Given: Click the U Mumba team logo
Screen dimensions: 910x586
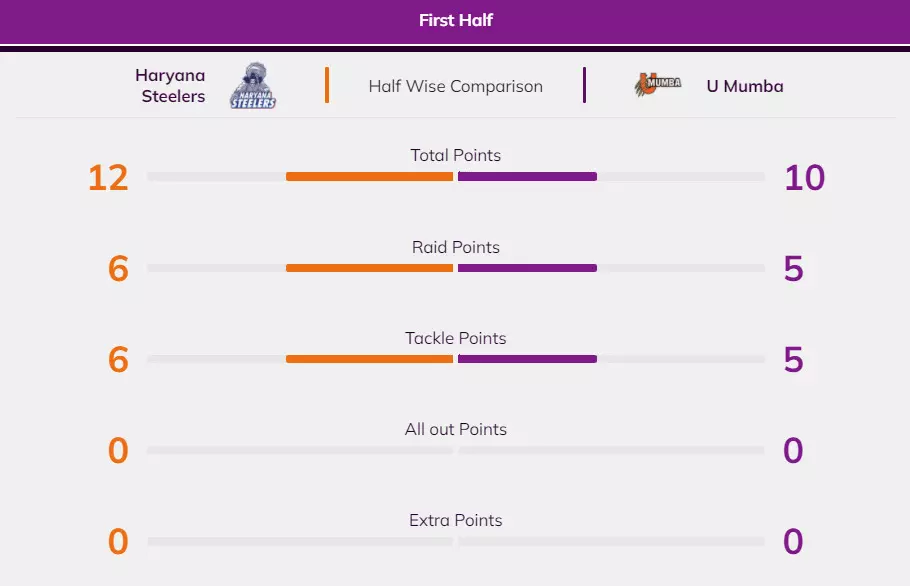Looking at the screenshot, I should tap(658, 85).
